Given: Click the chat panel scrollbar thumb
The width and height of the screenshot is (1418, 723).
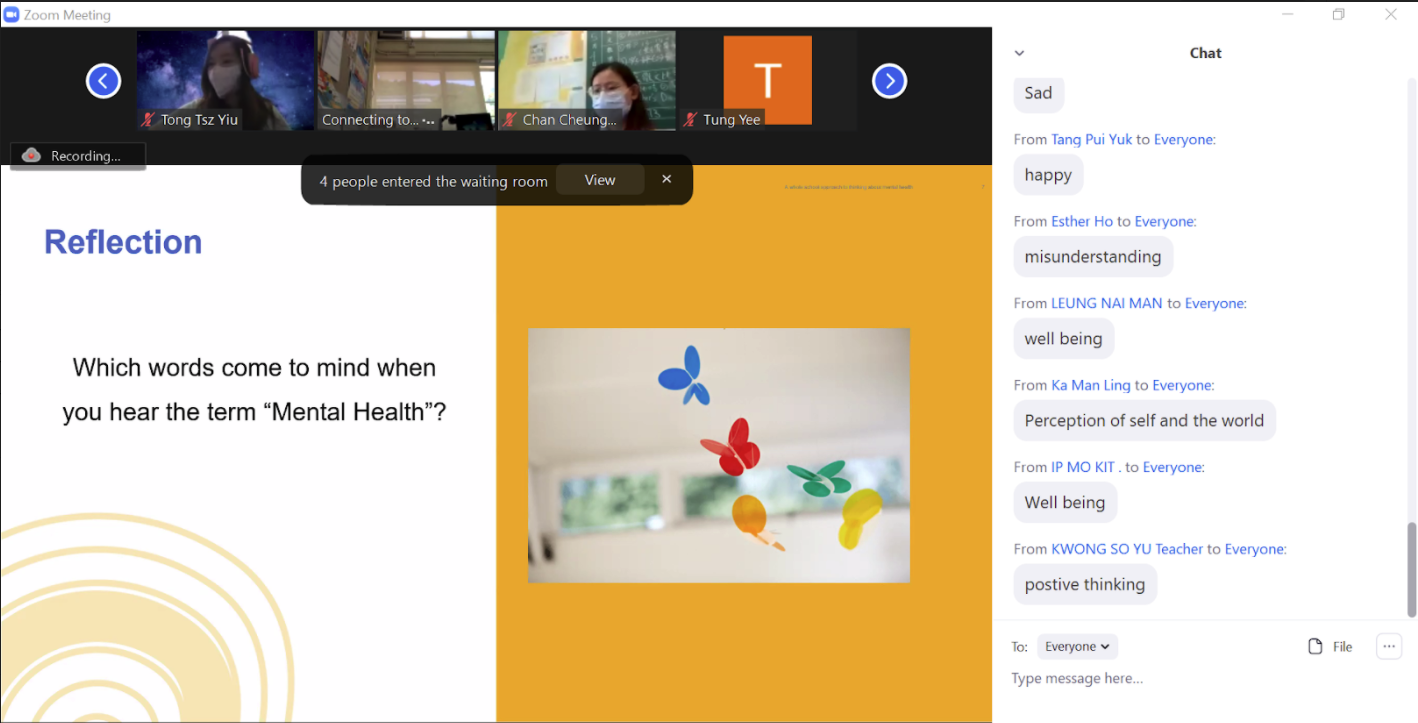Looking at the screenshot, I should [x=1411, y=569].
